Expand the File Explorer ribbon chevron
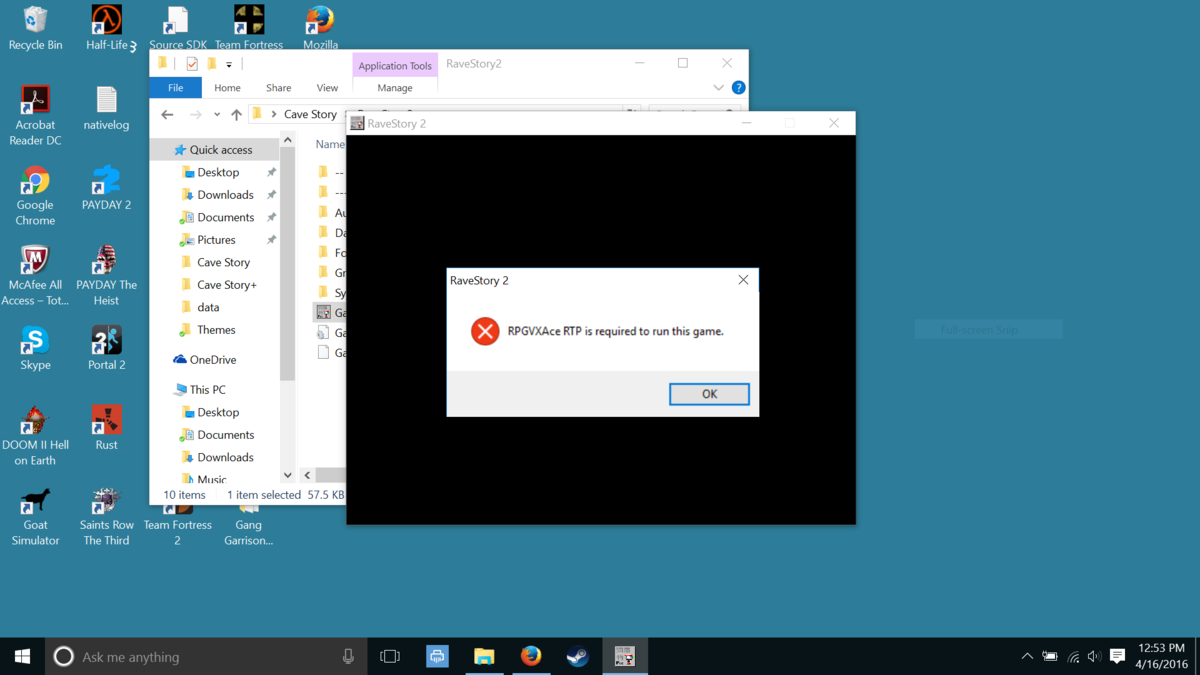This screenshot has width=1200, height=675. click(718, 88)
